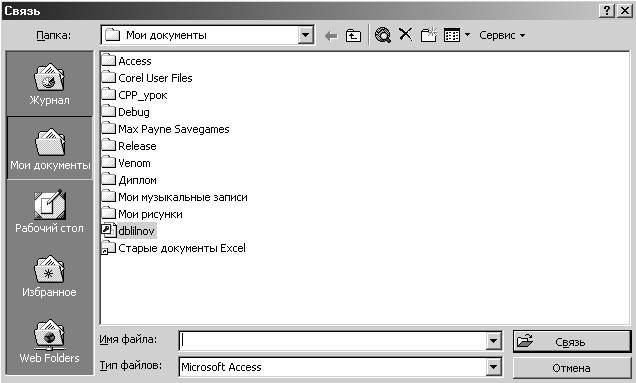The width and height of the screenshot is (636, 383).
Task: Open the Views dropdown arrow
Action: [x=467, y=35]
